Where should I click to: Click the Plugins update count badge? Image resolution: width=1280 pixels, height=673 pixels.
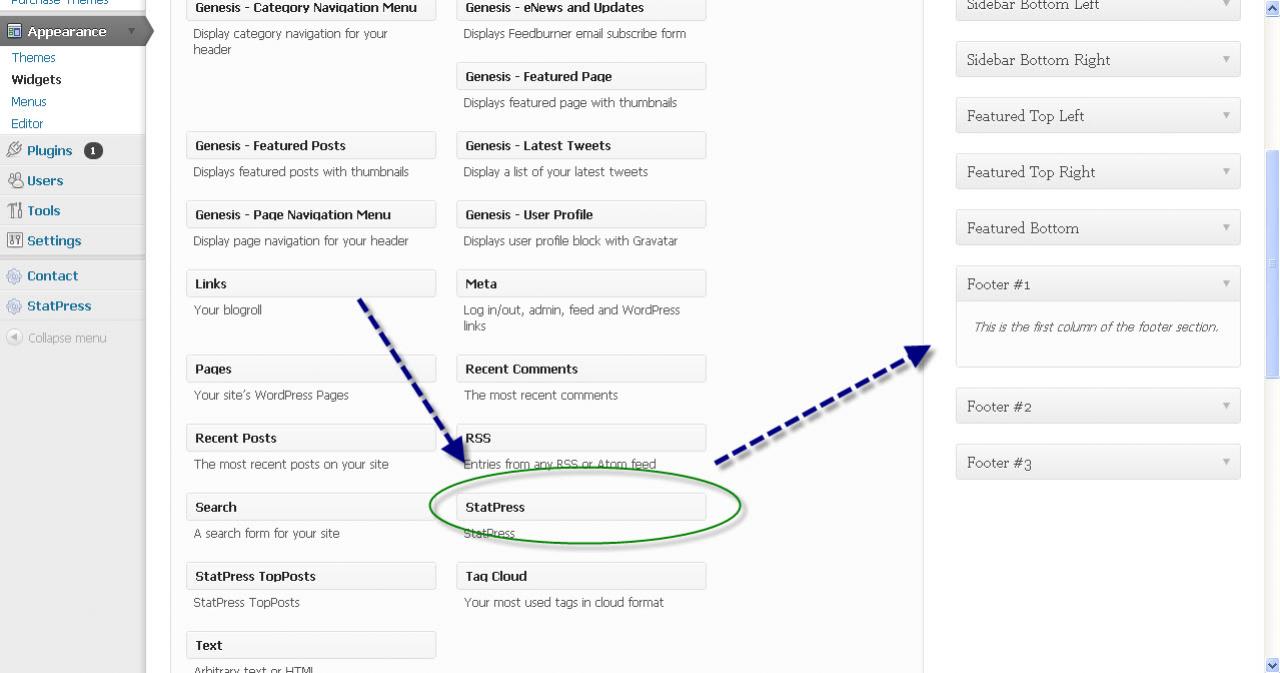click(x=93, y=151)
